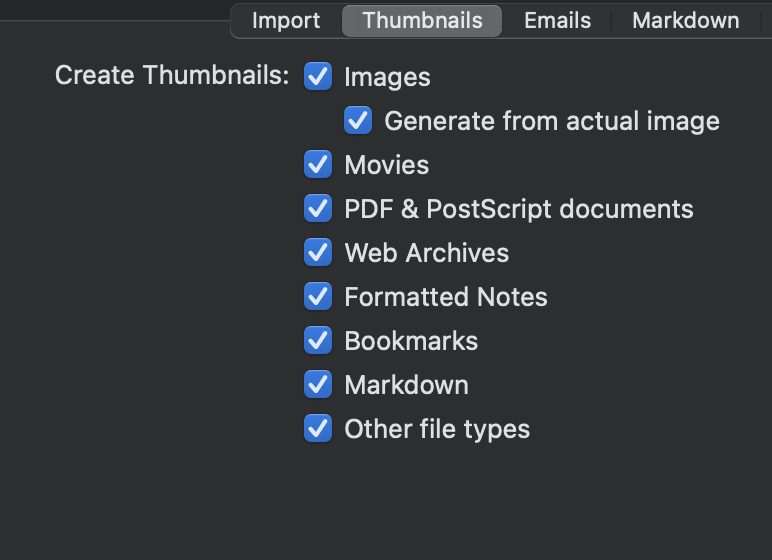Click the "Generate from actual image" label text
The width and height of the screenshot is (772, 560).
click(551, 121)
